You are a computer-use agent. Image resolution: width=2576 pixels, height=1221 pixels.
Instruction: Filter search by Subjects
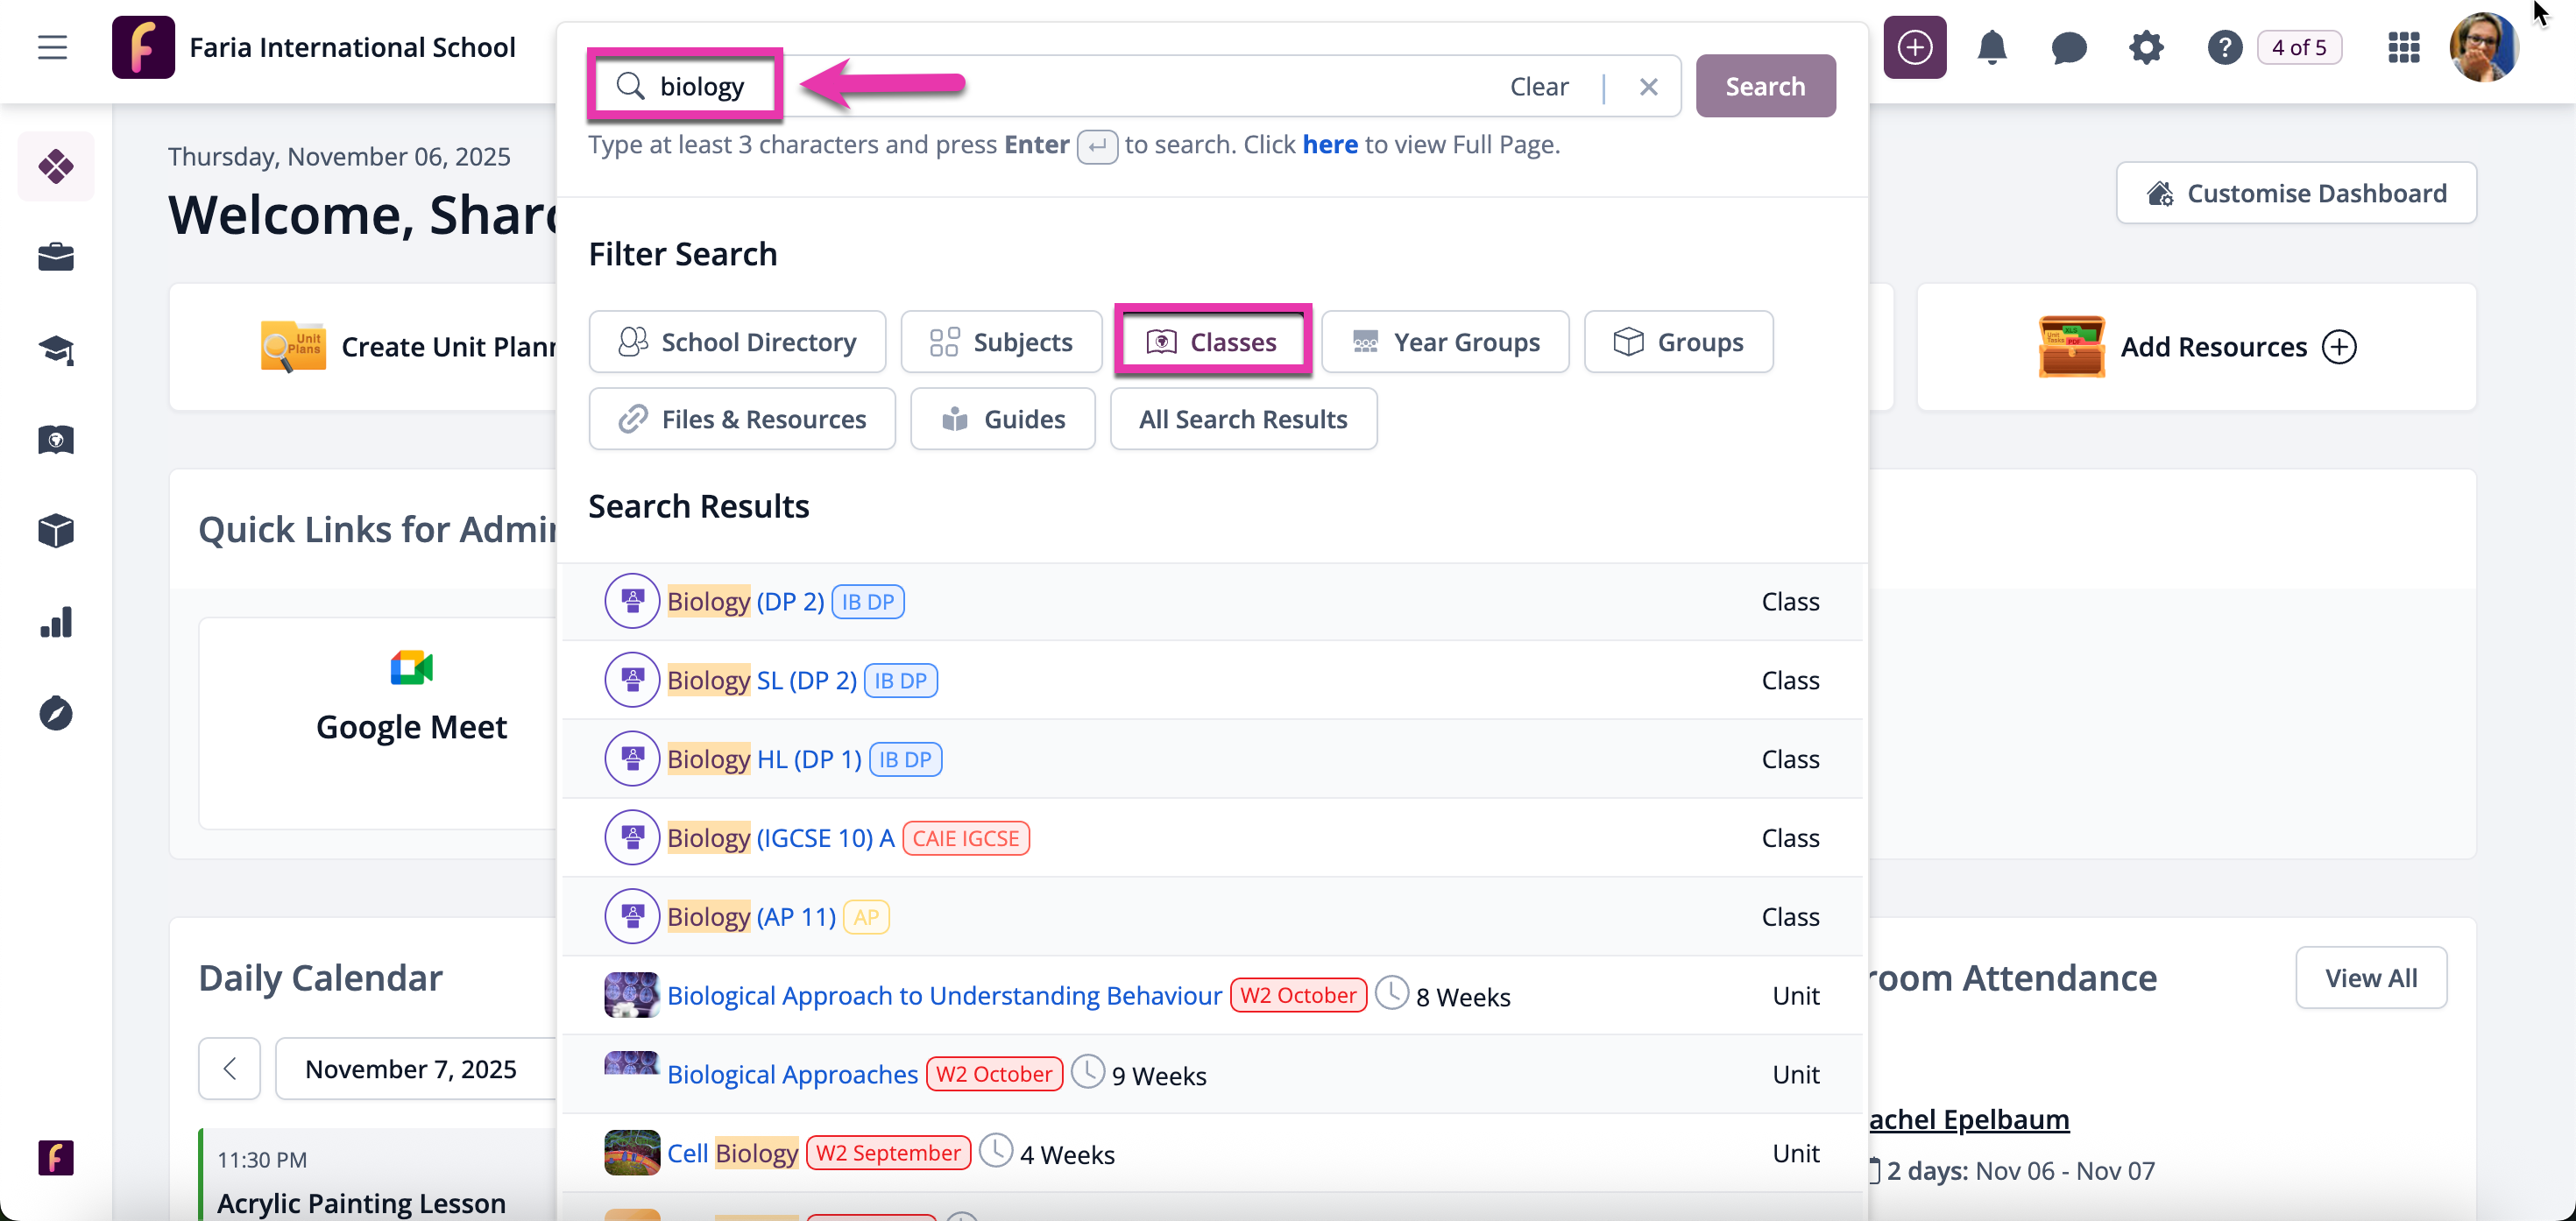(x=1001, y=342)
